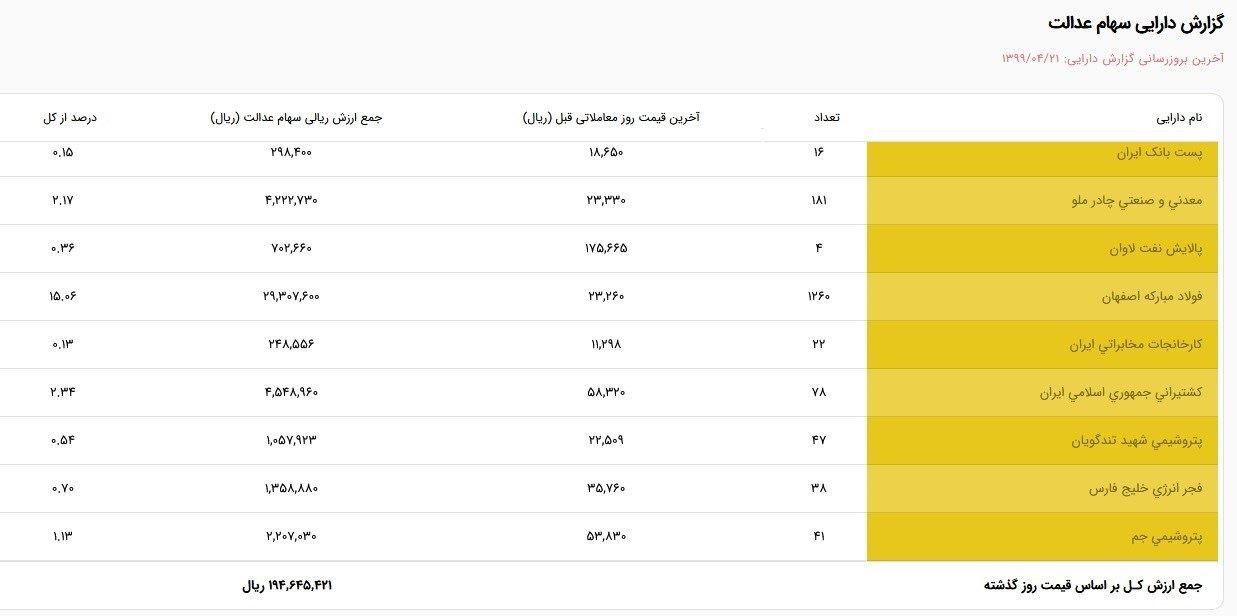Click the 'تعداد' column header
This screenshot has height=616, width=1237.
pos(826,118)
